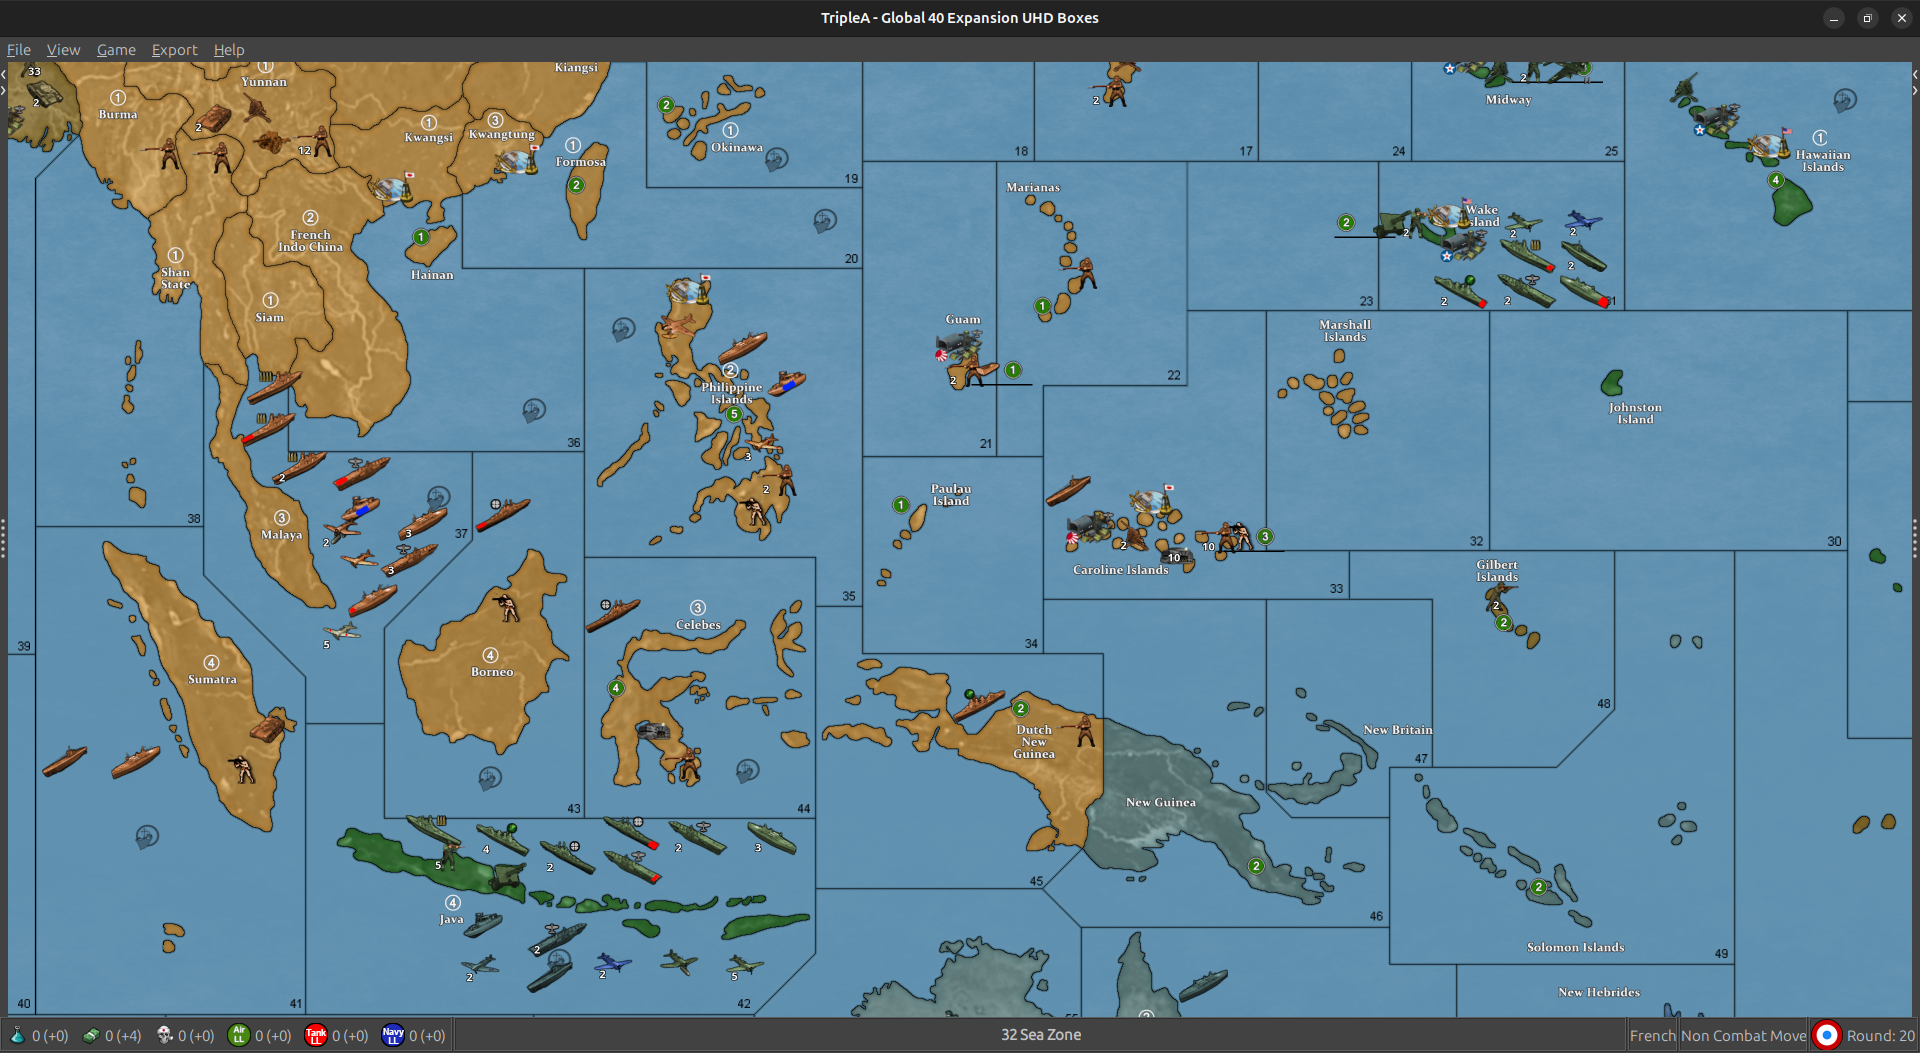The image size is (1920, 1053).
Task: Click the Johnston Island green territory
Action: click(x=1612, y=383)
